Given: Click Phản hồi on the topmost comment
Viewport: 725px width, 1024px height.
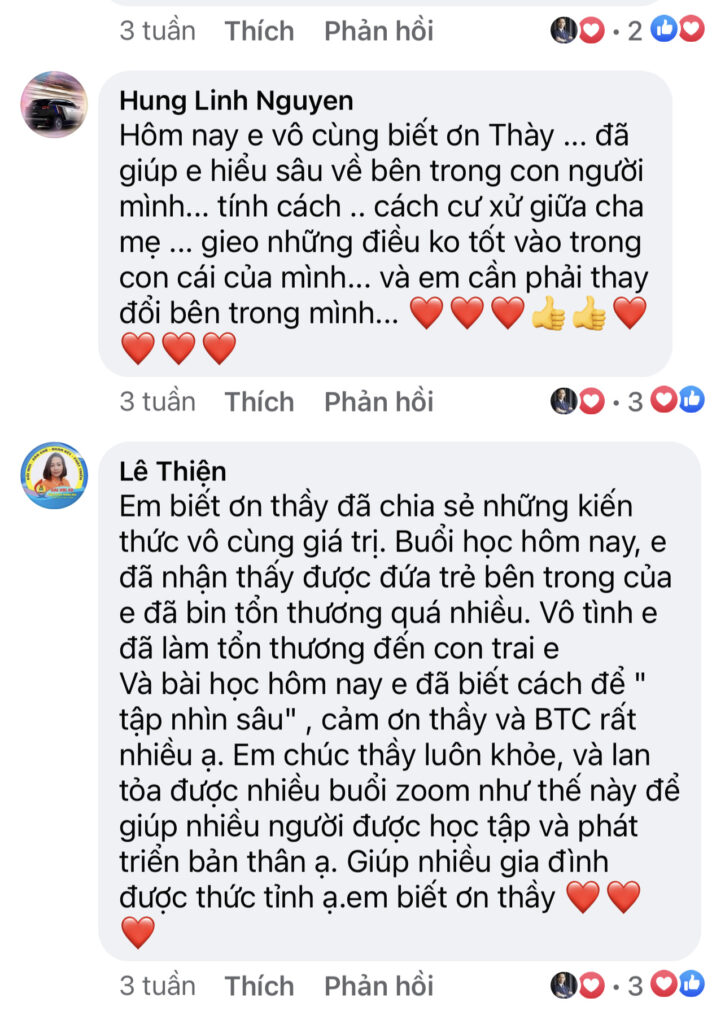Looking at the screenshot, I should click(379, 31).
